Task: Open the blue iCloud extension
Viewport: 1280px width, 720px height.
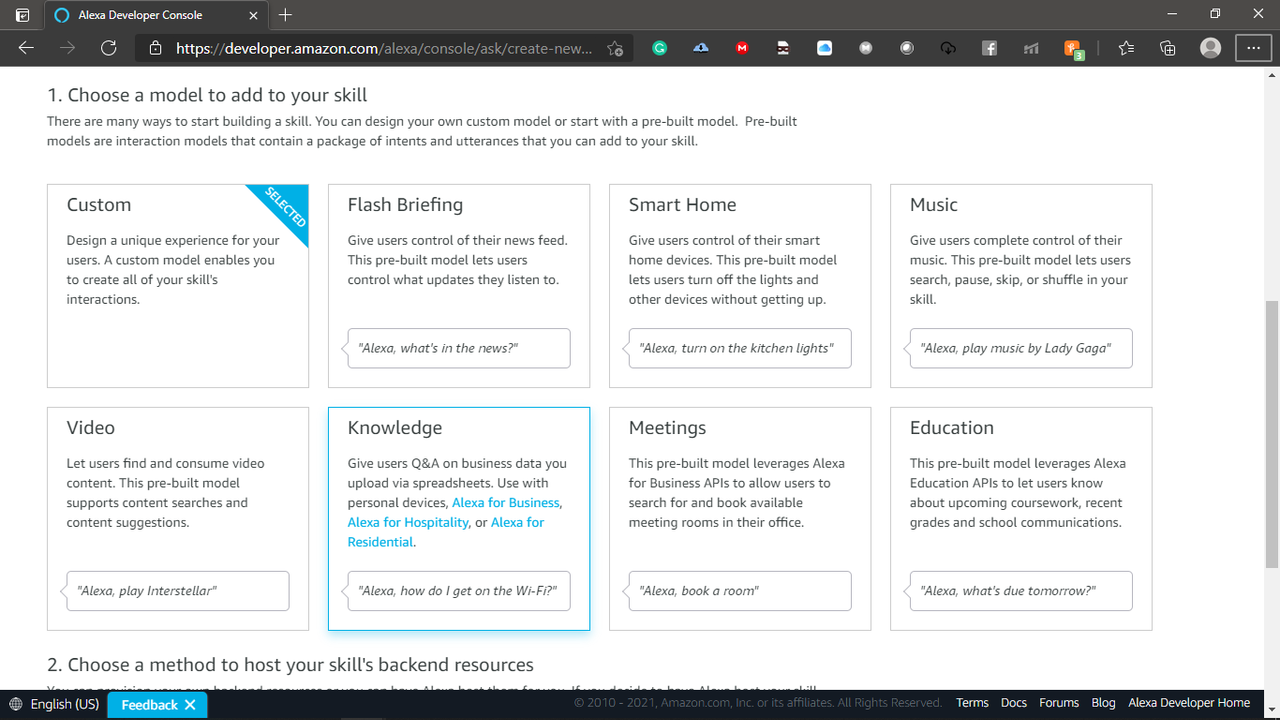Action: (824, 48)
